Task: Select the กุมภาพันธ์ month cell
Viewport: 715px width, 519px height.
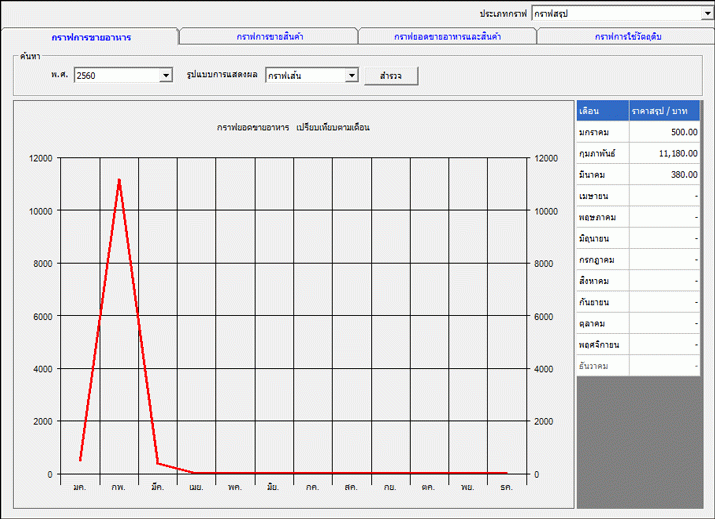Action: (602, 154)
